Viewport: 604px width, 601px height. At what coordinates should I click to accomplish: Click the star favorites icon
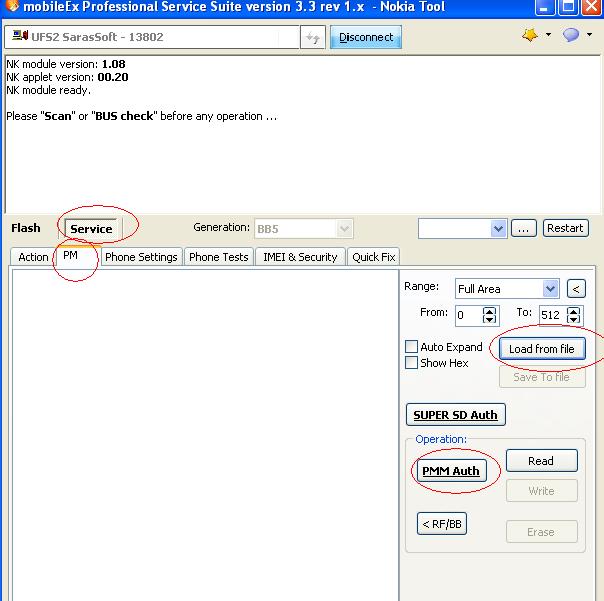point(530,35)
